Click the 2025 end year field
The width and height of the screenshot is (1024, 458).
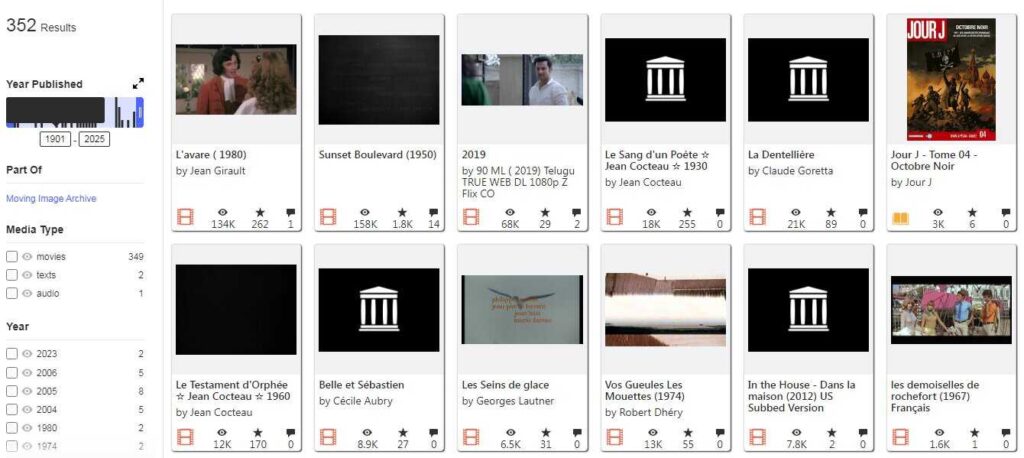[94, 139]
